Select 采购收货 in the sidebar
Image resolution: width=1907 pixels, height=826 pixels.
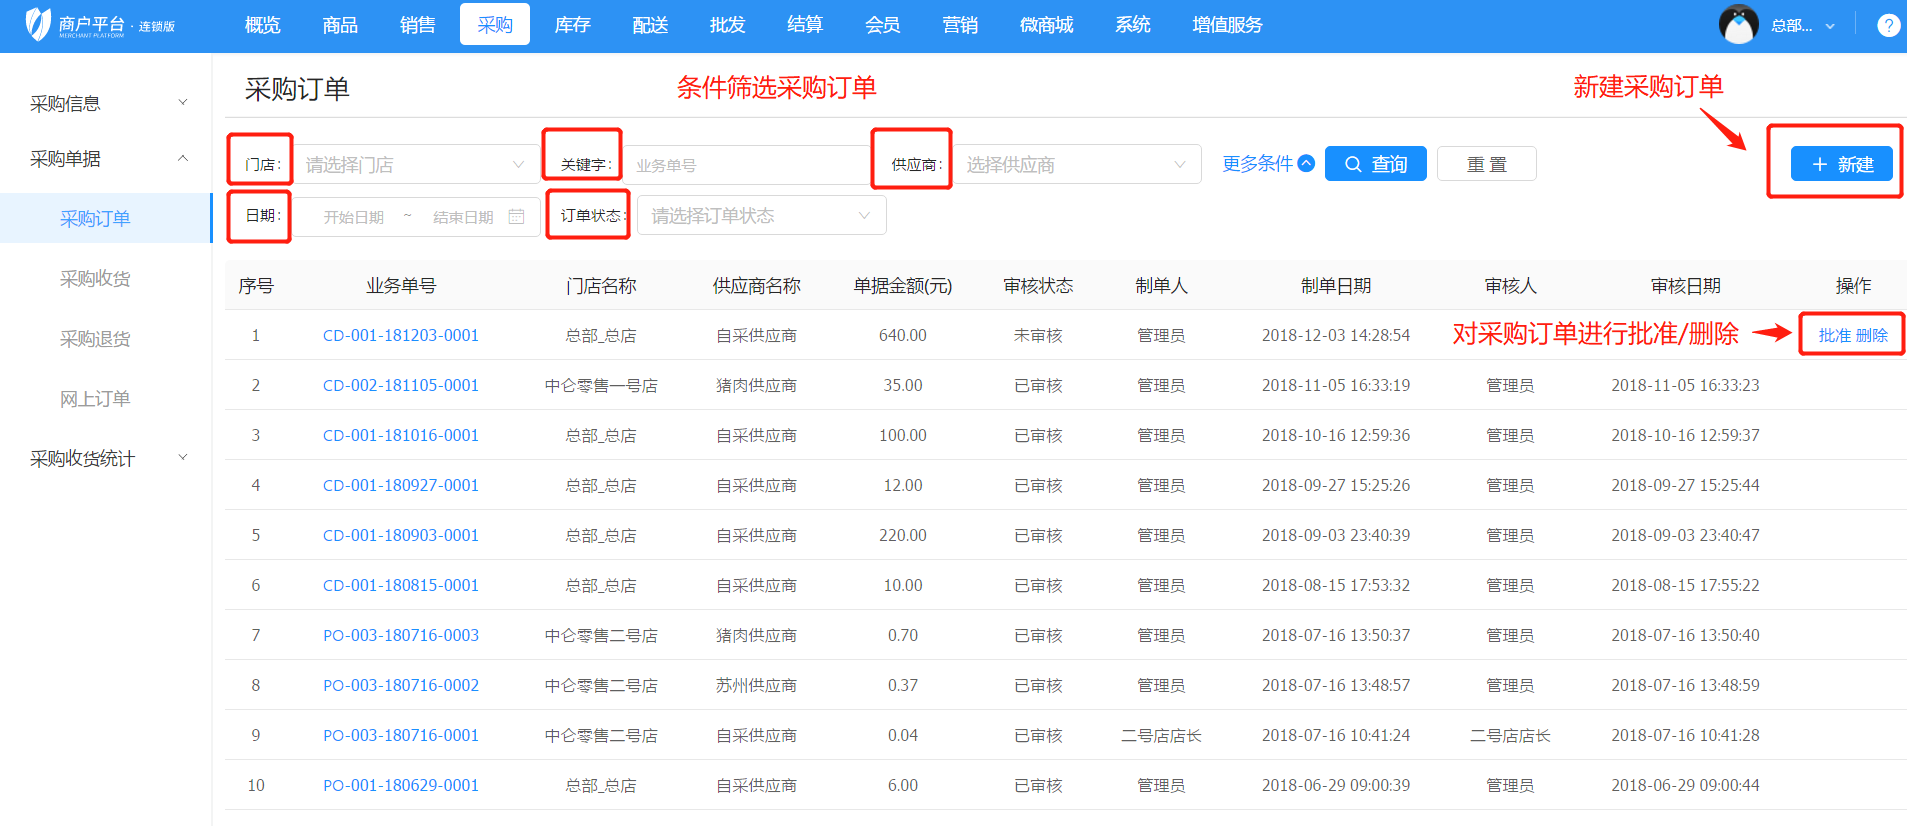(95, 279)
